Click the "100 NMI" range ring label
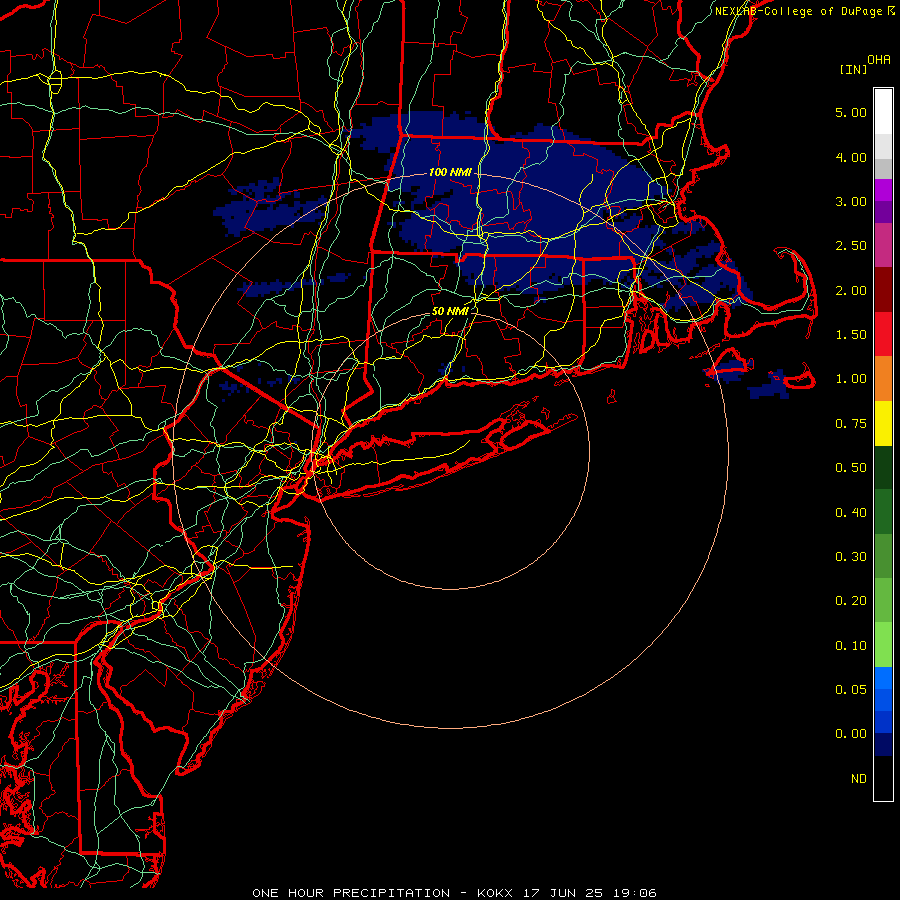Screen dimensions: 900x900 [x=450, y=172]
